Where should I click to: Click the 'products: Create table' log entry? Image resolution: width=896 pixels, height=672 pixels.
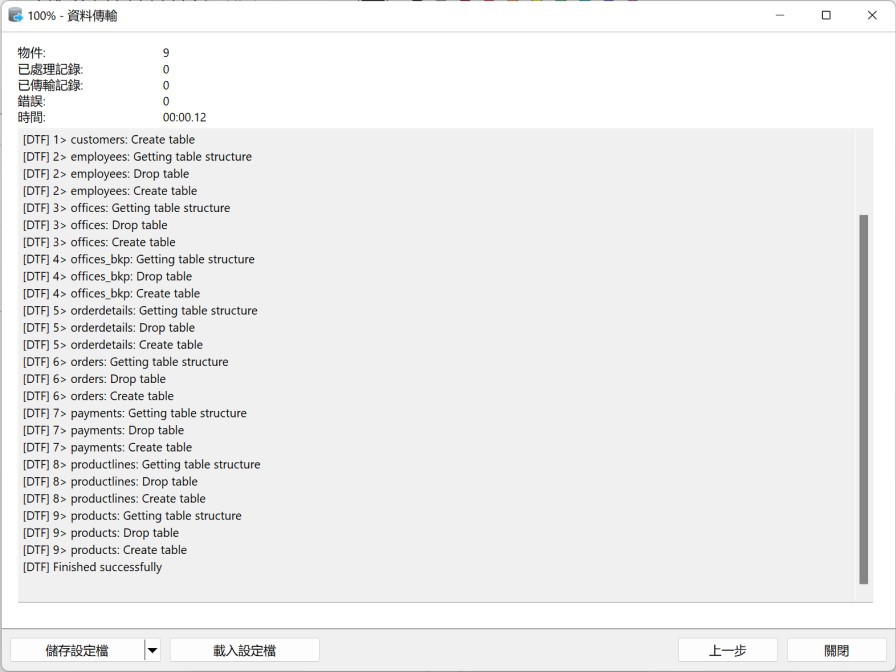click(x=105, y=550)
